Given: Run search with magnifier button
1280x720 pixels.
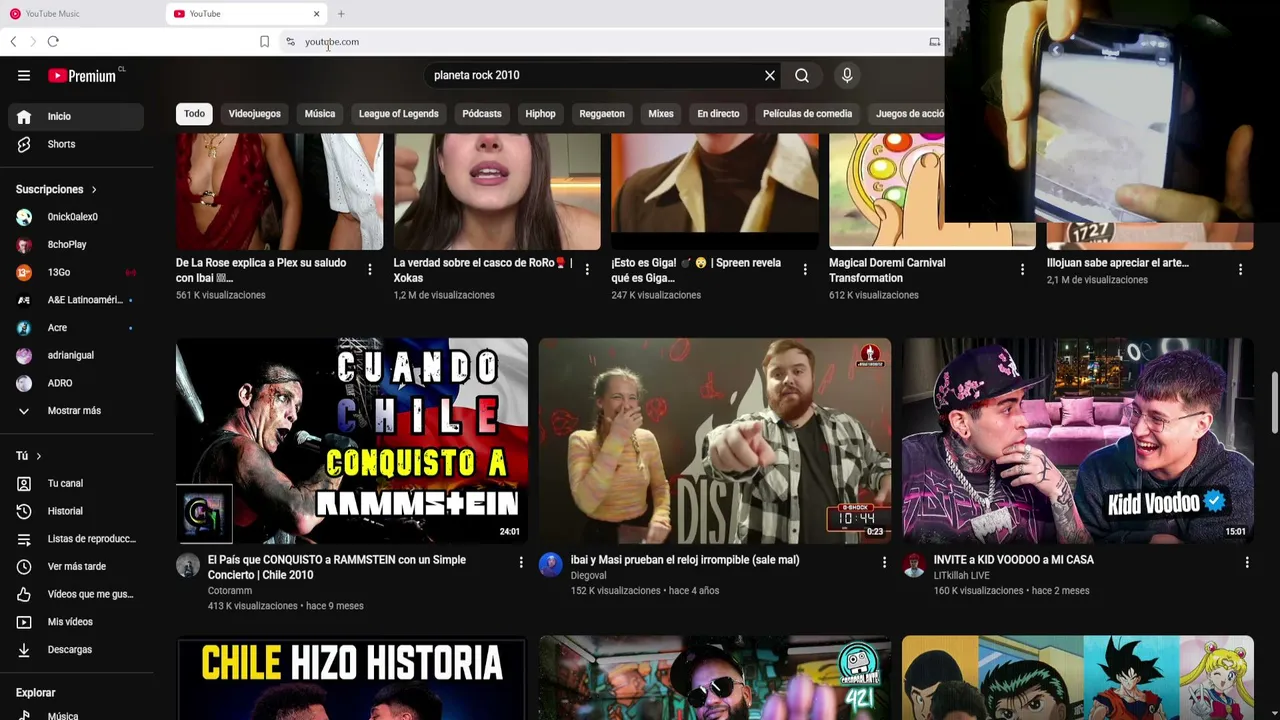Looking at the screenshot, I should click(x=802, y=75).
